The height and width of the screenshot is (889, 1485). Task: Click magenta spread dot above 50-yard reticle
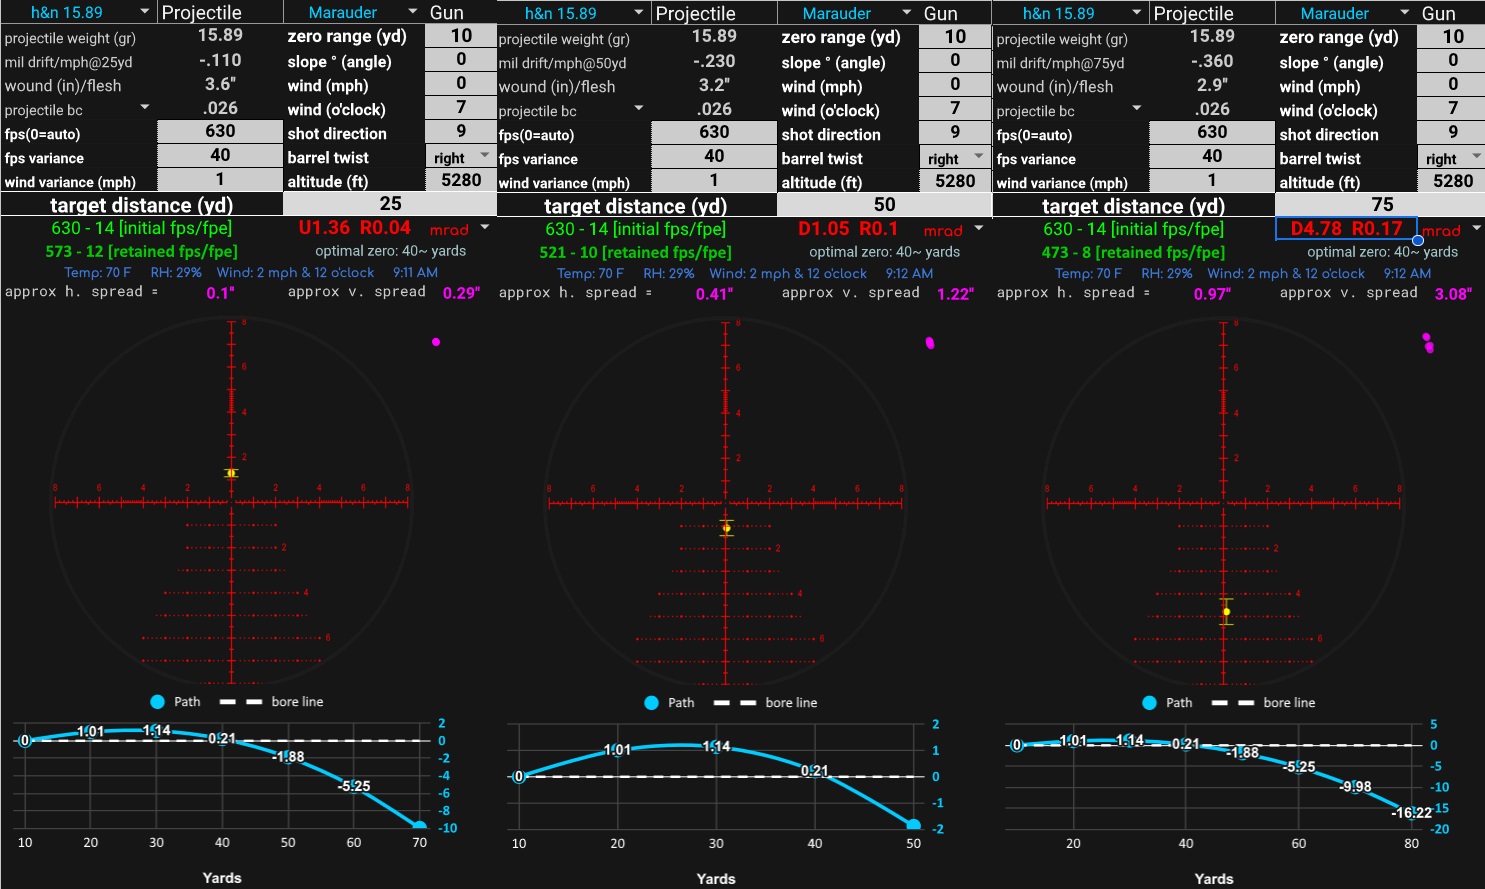(930, 343)
